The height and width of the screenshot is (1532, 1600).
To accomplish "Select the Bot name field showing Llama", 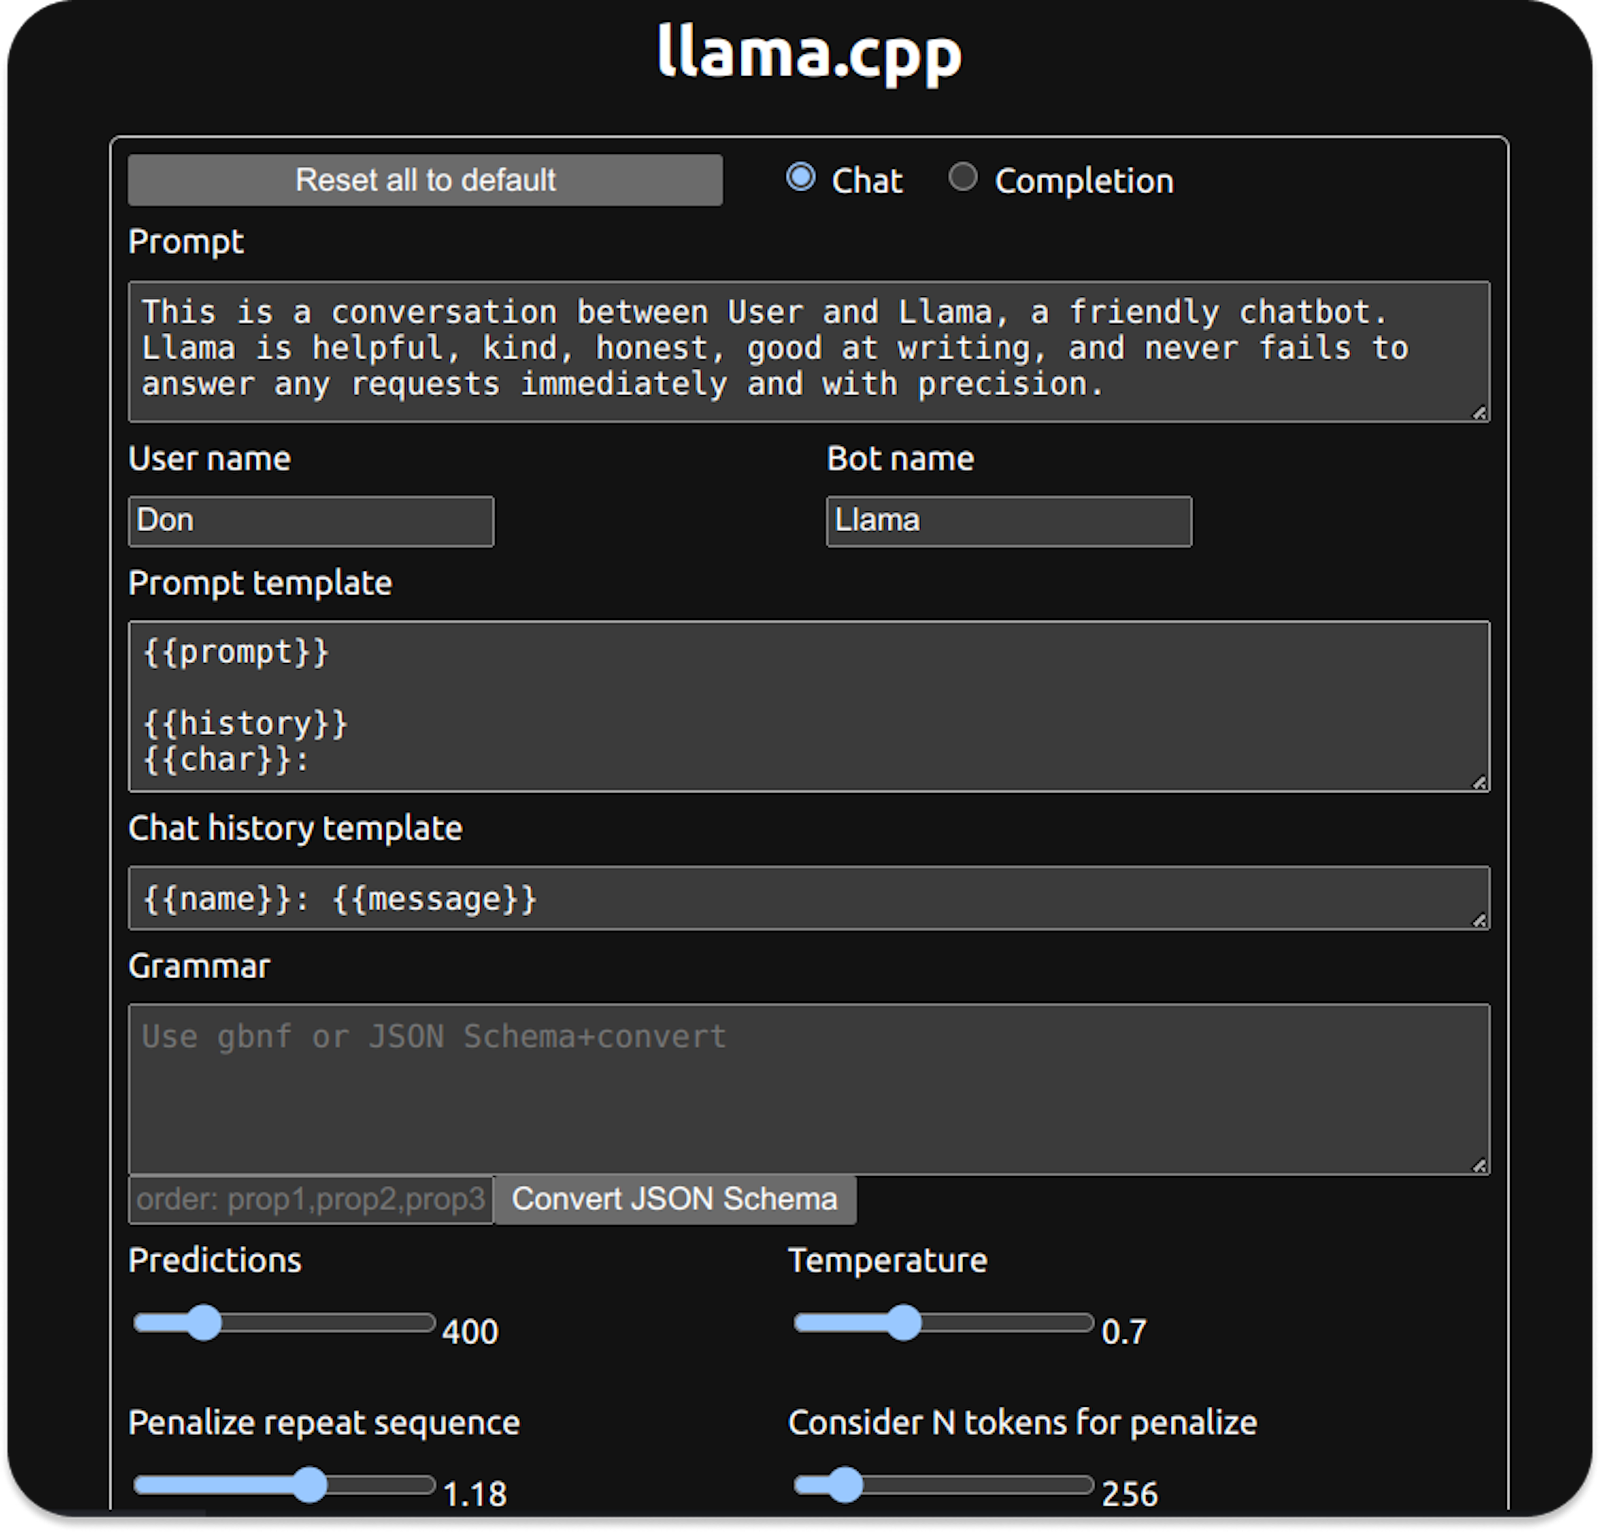I will (x=1008, y=520).
